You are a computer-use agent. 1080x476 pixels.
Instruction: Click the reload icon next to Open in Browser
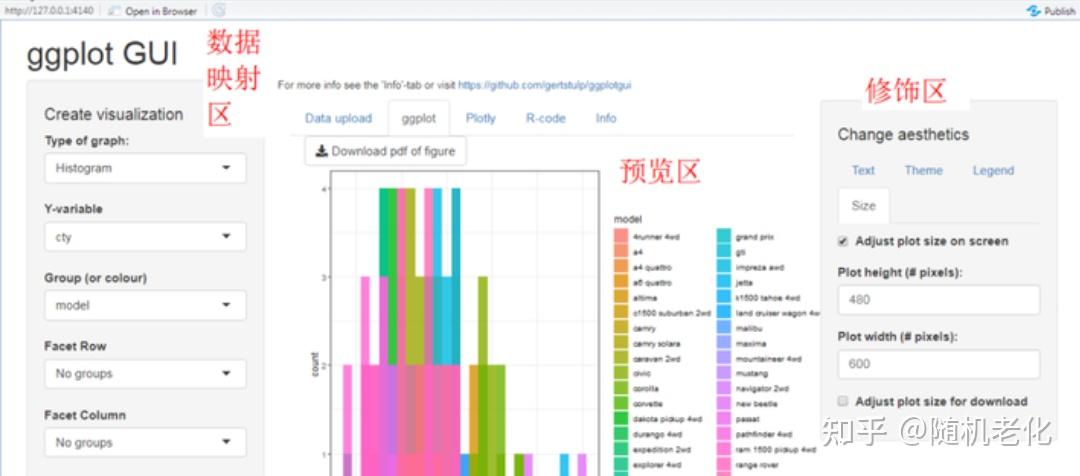coord(219,10)
